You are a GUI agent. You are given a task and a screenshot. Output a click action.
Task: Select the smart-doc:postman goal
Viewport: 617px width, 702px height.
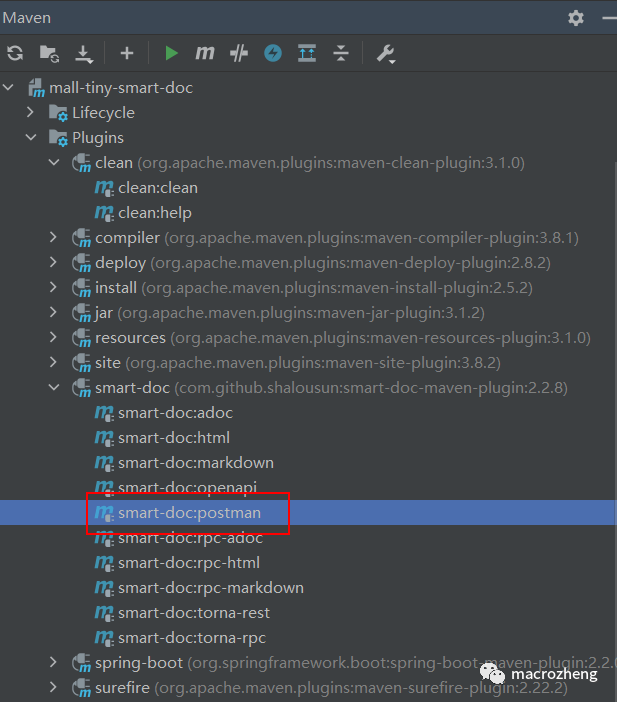[189, 513]
